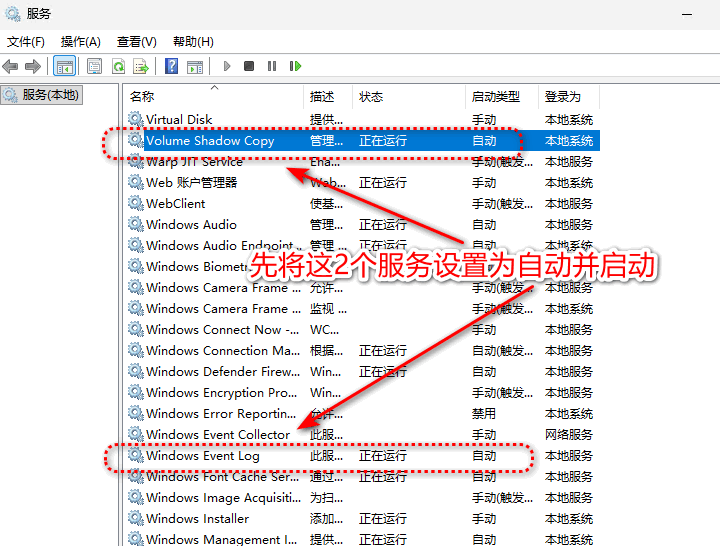
Task: Click 自动(触发... type of Windows Connection Manager
Action: 502,351
